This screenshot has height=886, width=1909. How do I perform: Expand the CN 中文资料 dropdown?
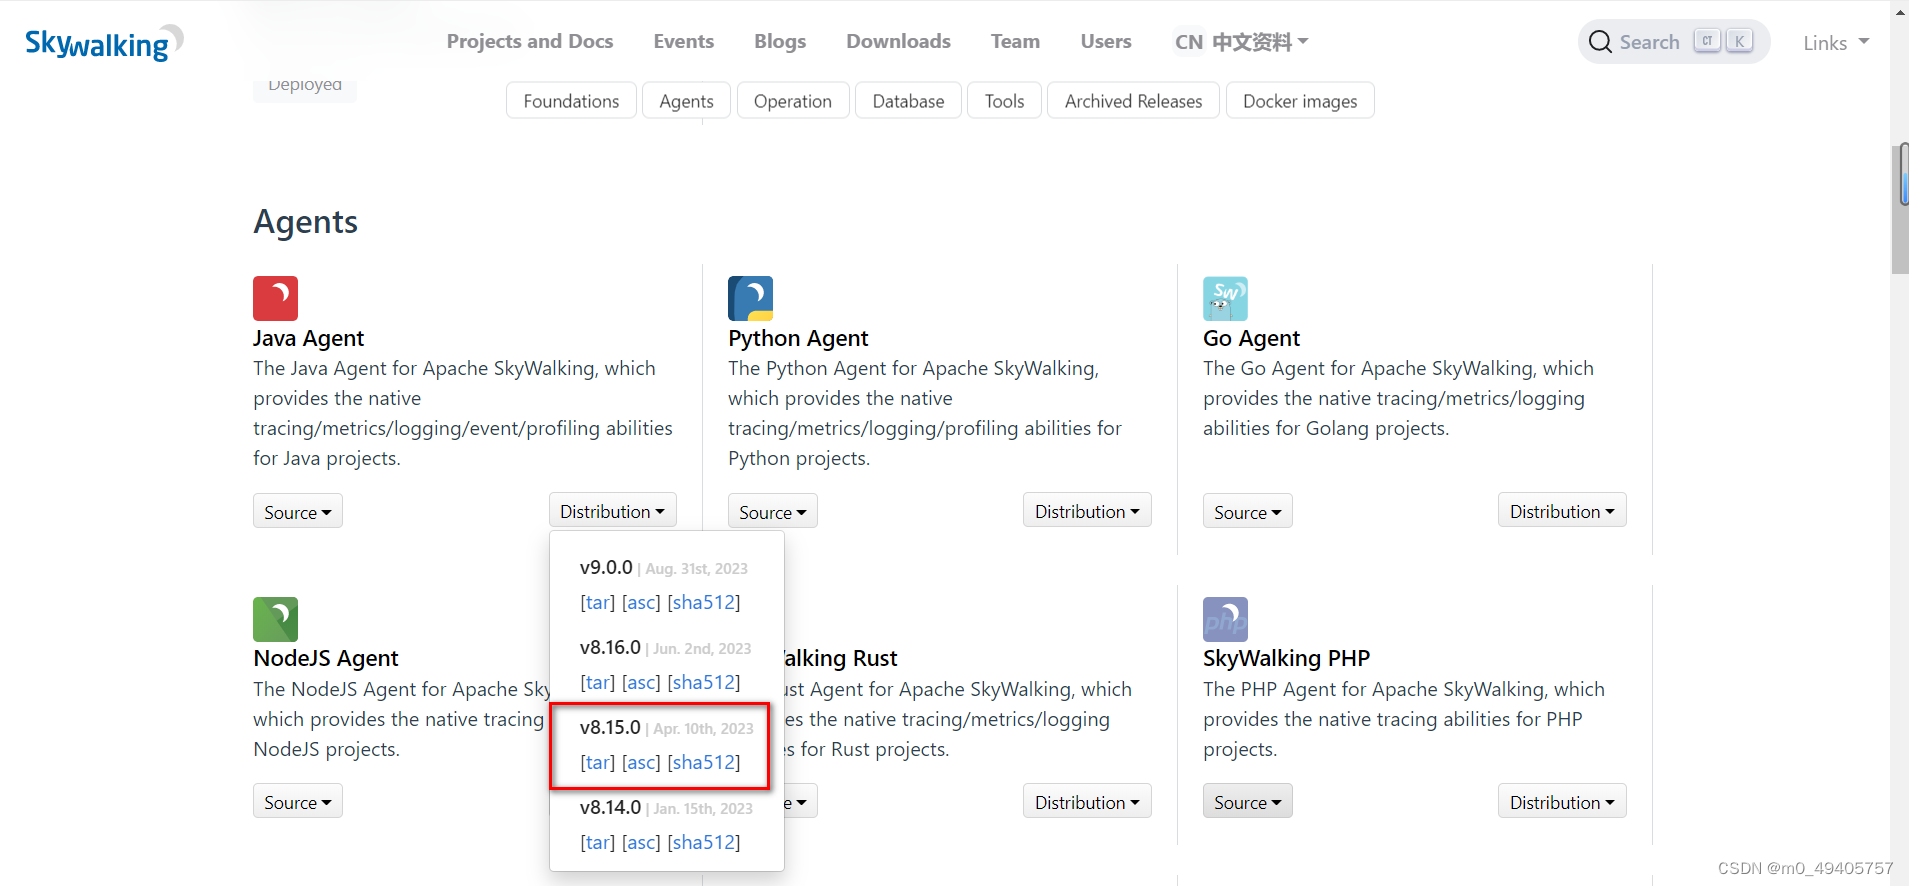pos(1241,42)
